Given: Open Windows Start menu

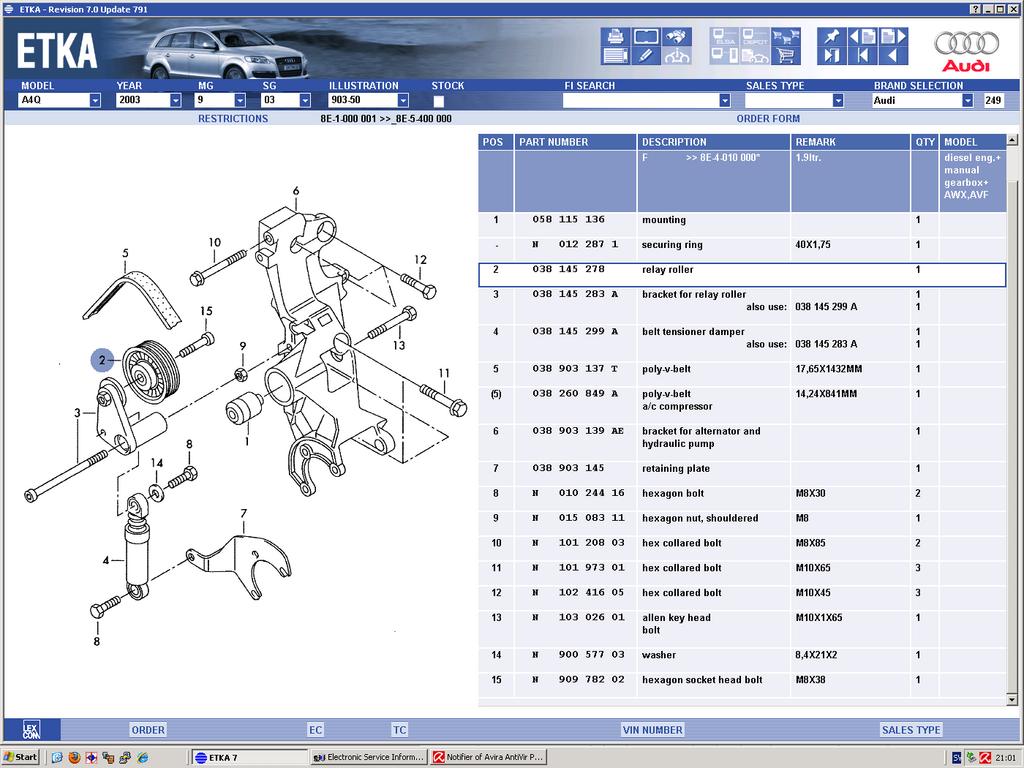Looking at the screenshot, I should pyautogui.click(x=21, y=757).
